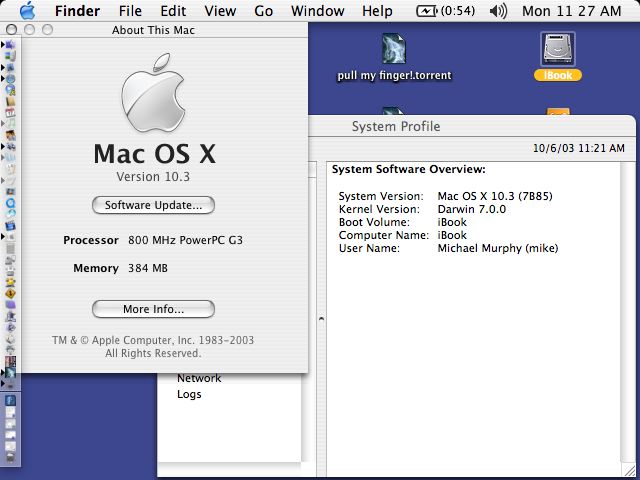Click the More Info... button

153,309
